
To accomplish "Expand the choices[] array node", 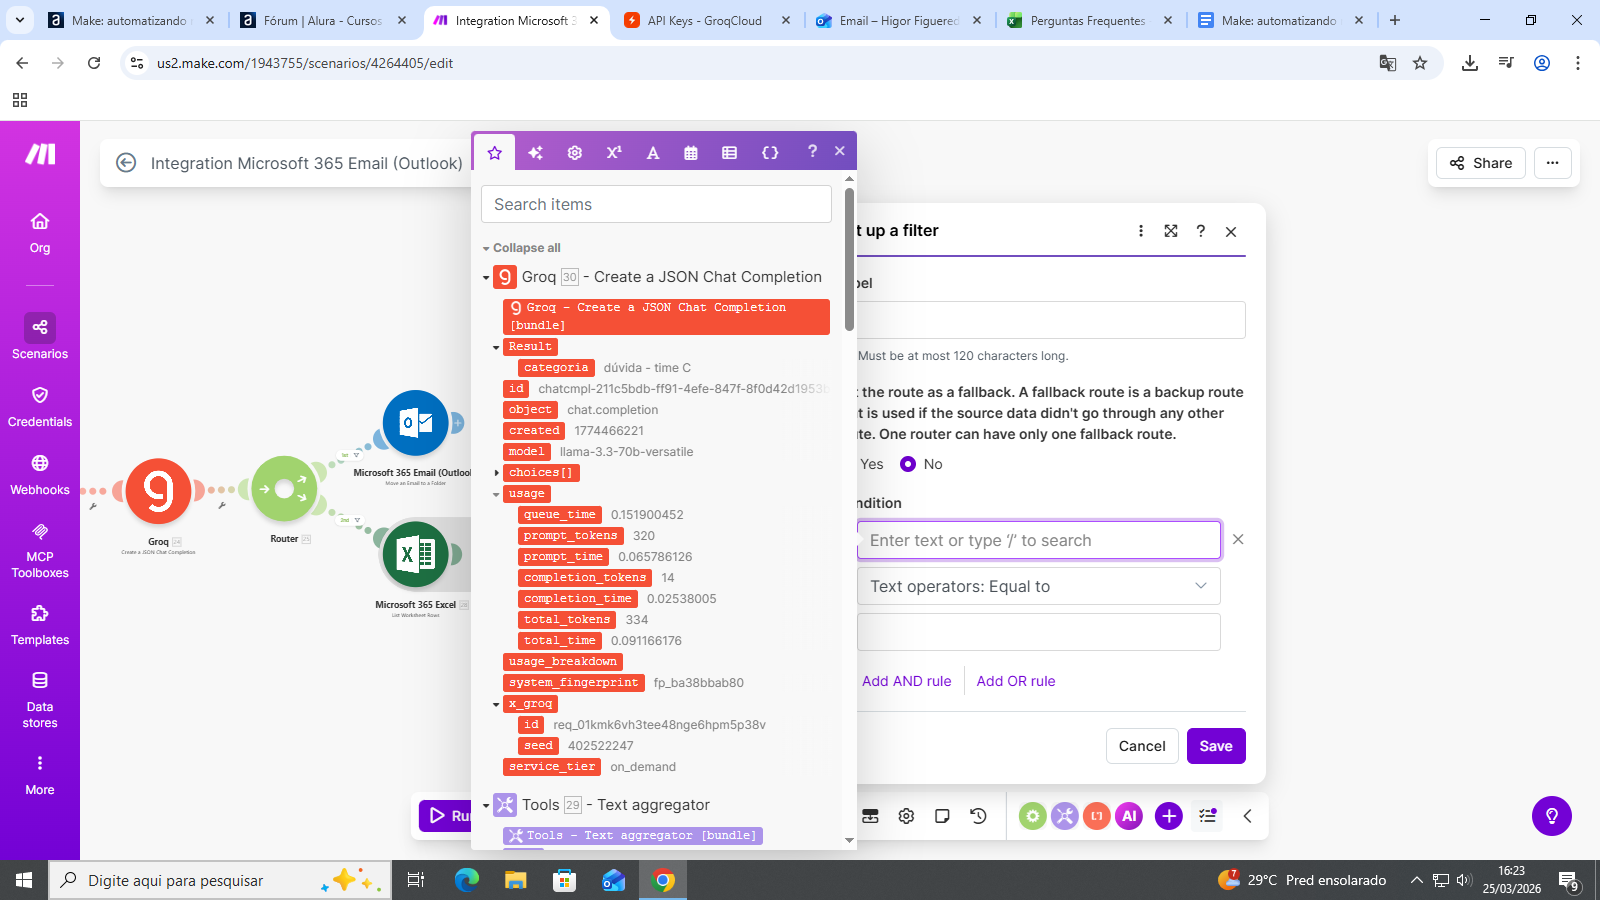I will [x=496, y=473].
